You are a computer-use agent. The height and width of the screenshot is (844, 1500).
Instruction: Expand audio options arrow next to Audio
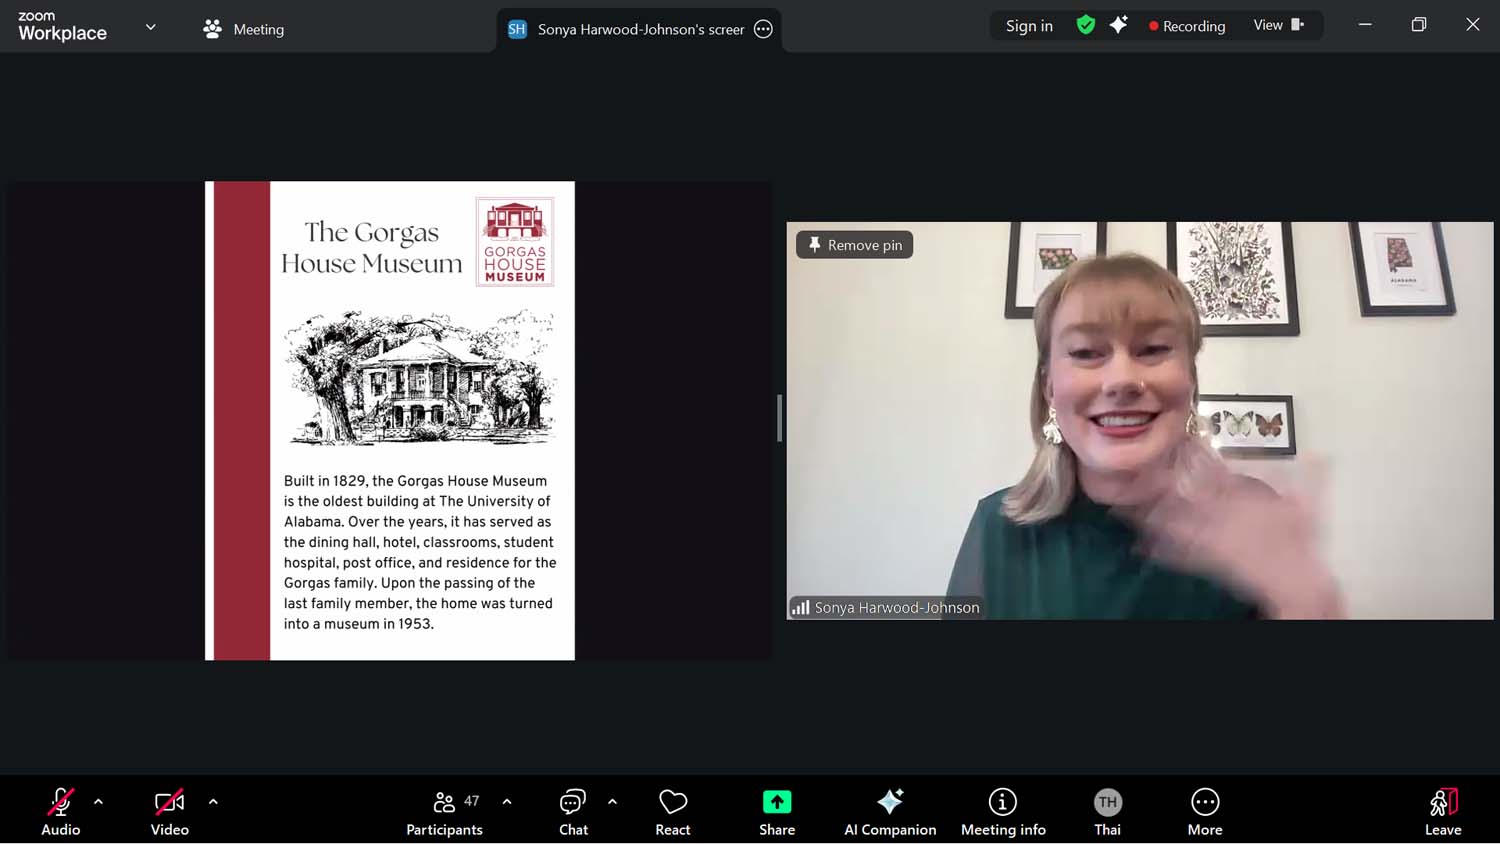98,802
